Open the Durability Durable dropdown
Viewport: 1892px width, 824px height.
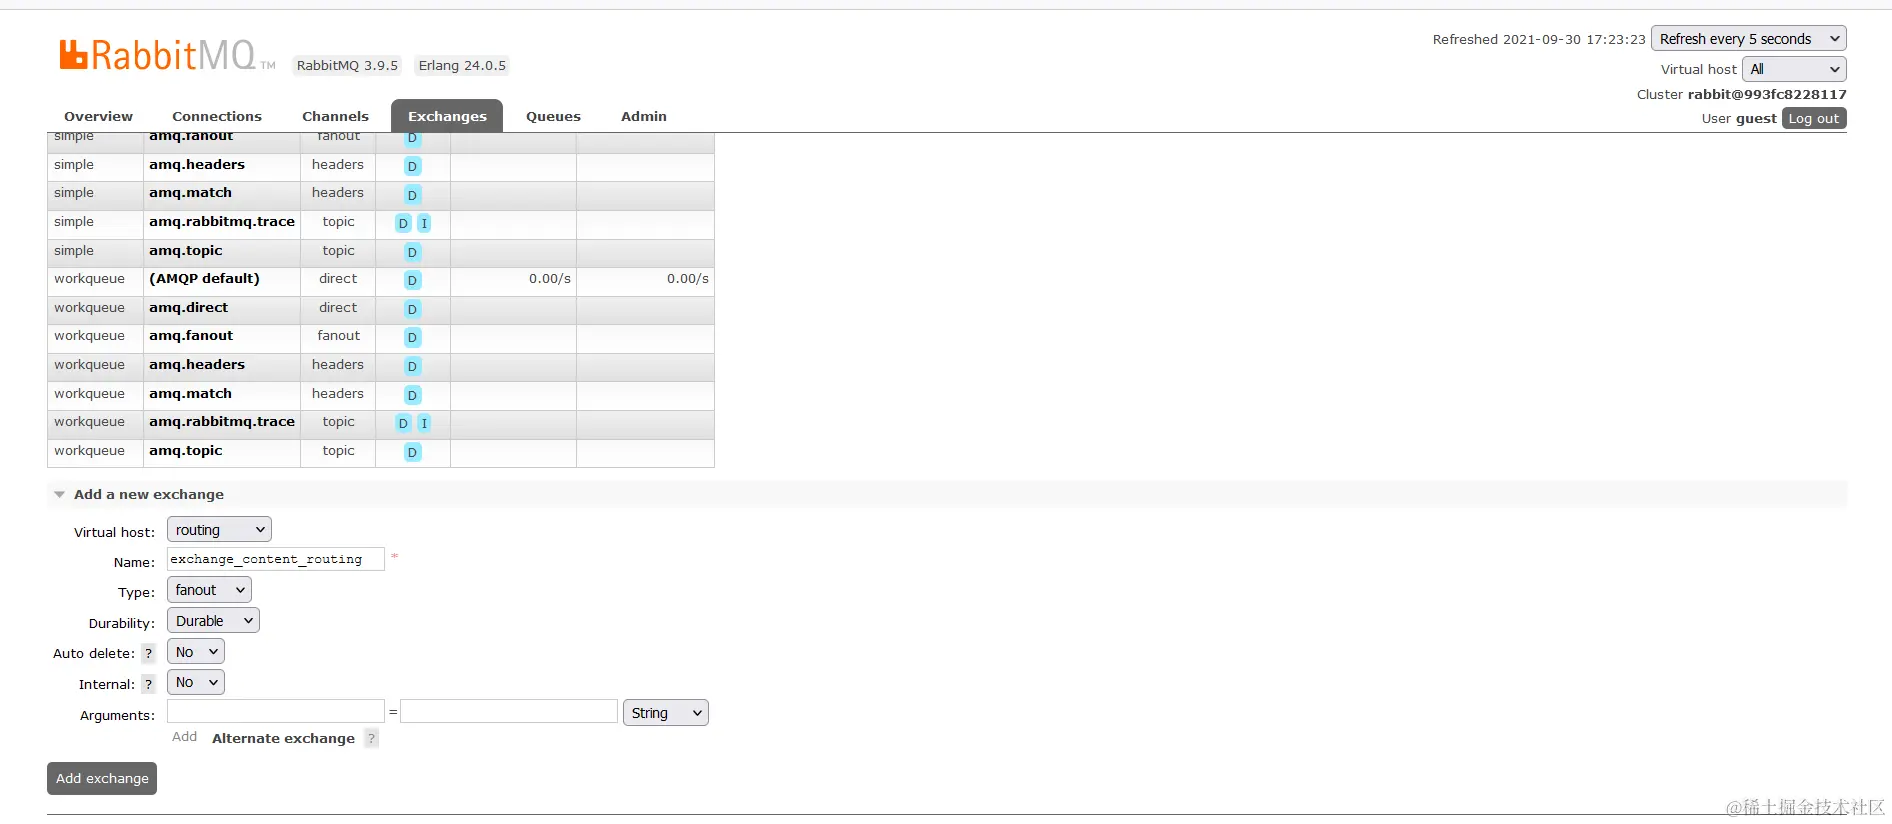213,621
